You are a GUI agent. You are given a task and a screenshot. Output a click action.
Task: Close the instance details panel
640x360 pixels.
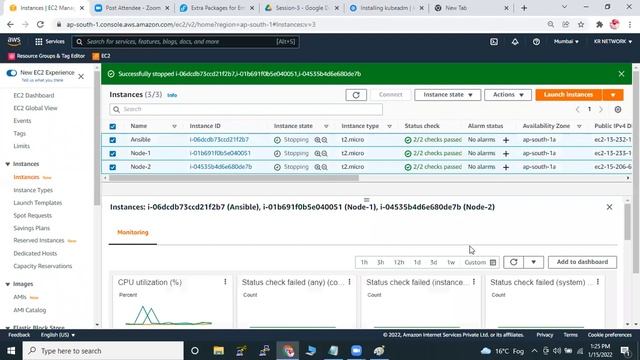point(609,207)
